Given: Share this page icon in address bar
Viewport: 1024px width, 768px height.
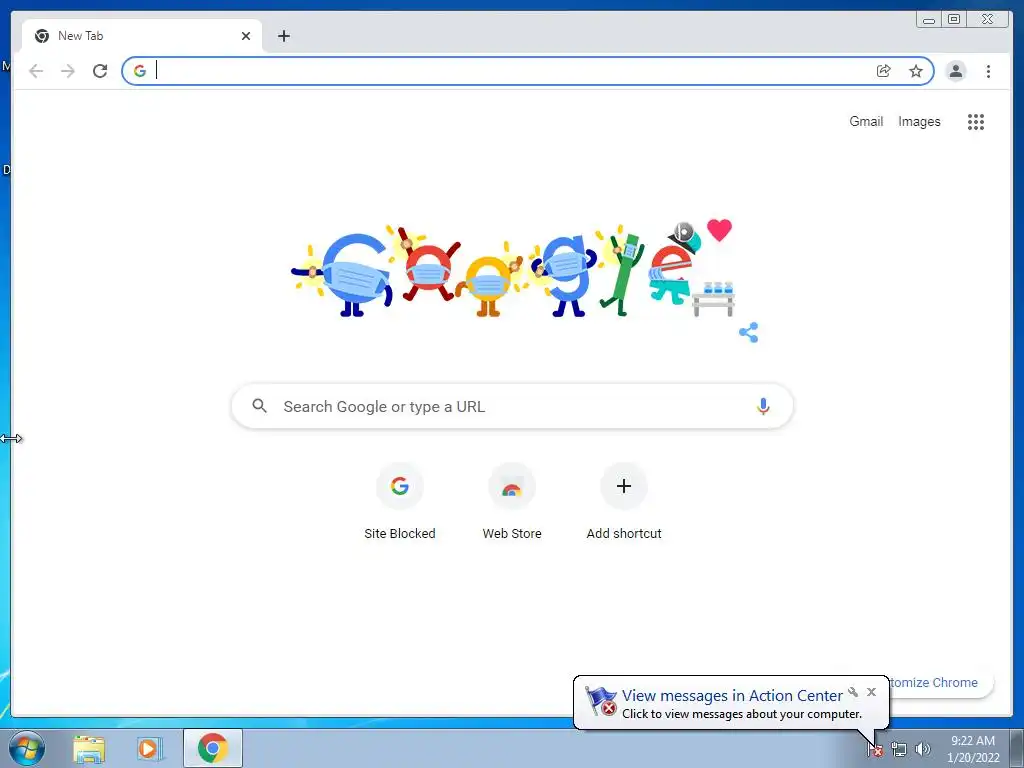Looking at the screenshot, I should [884, 71].
